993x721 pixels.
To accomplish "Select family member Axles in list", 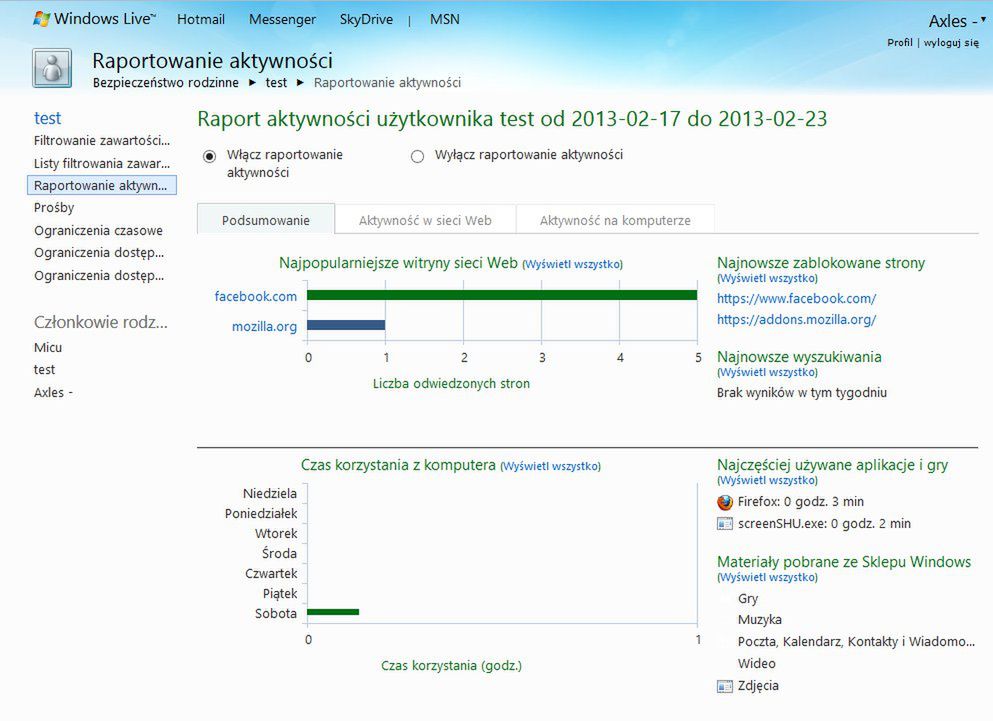I will 53,392.
